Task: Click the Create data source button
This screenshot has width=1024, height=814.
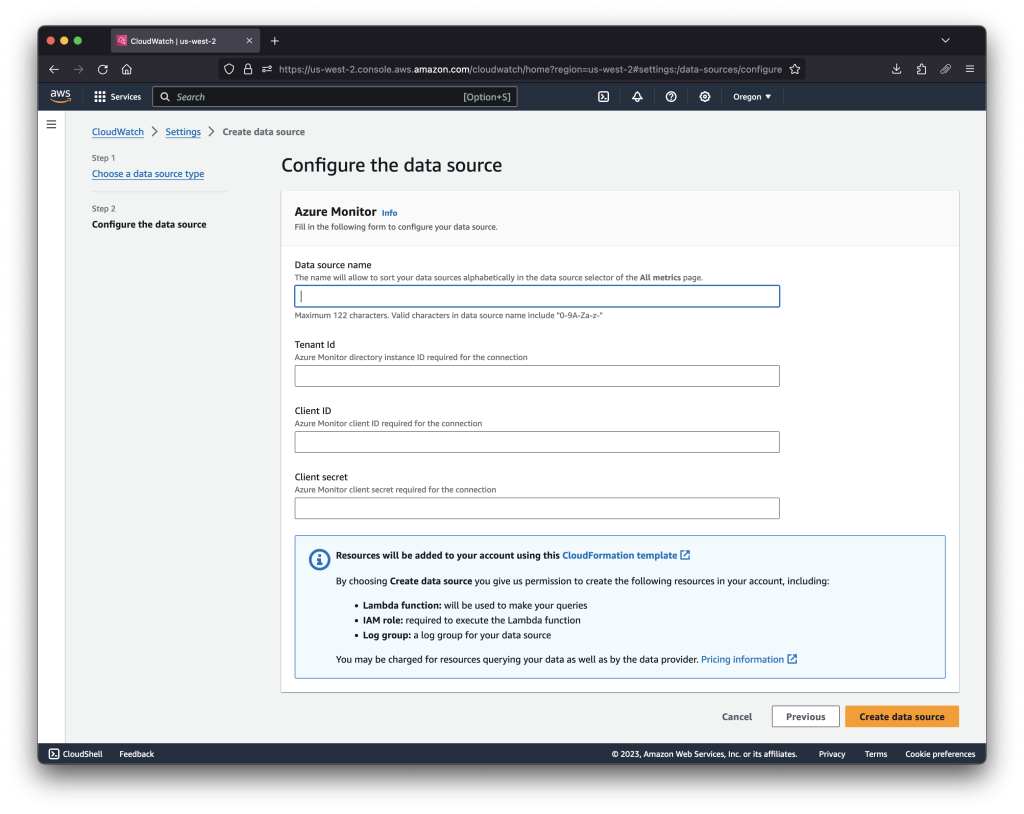Action: [x=901, y=716]
